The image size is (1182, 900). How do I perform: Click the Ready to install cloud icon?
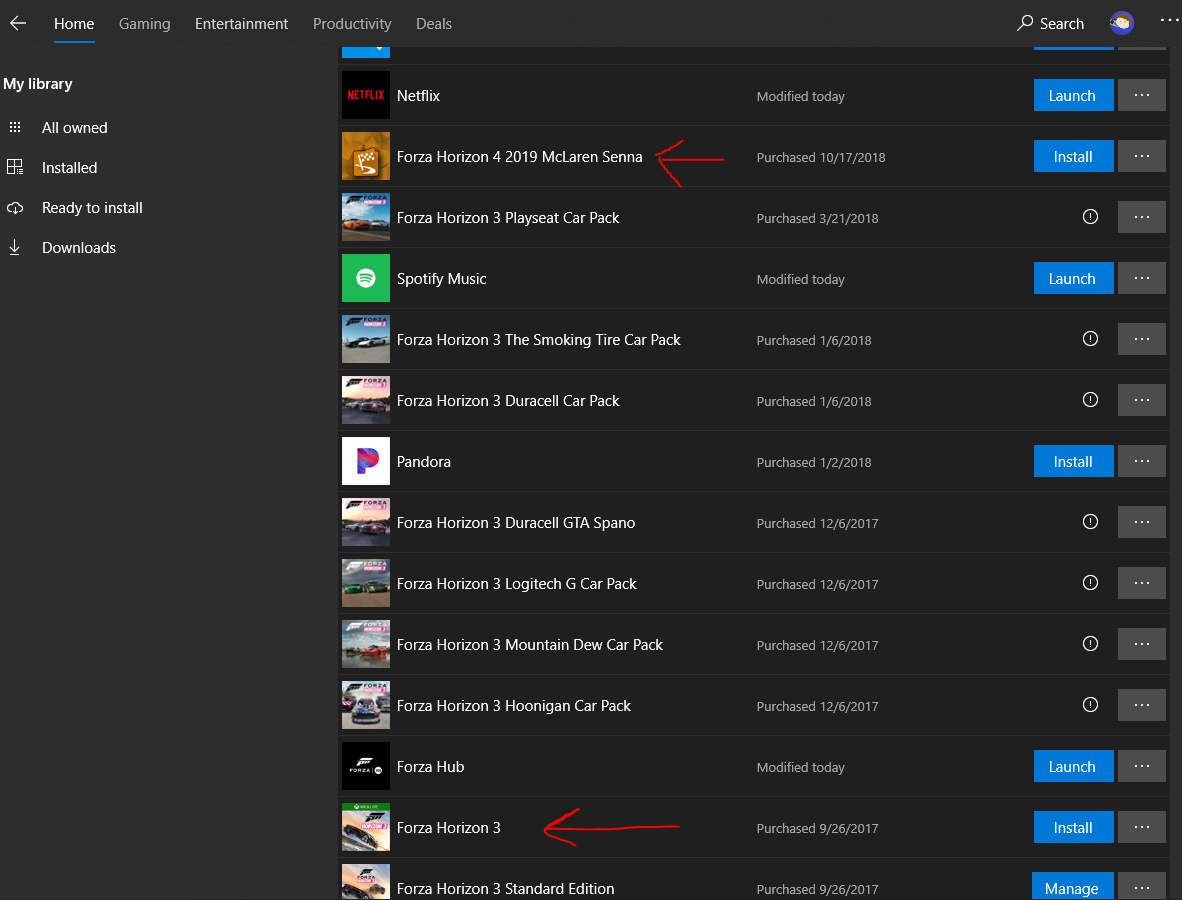15,207
